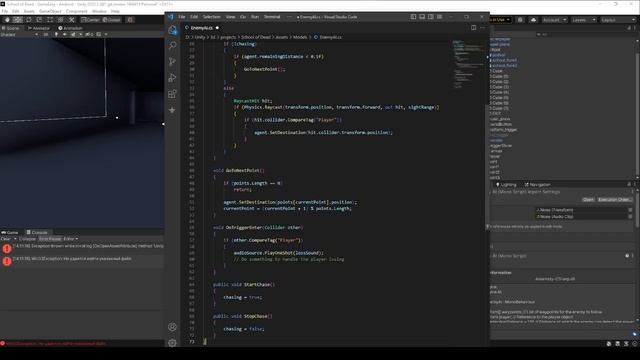Toggle primary sidebar layout icon in VS Code
The height and width of the screenshot is (360, 640).
413,17
